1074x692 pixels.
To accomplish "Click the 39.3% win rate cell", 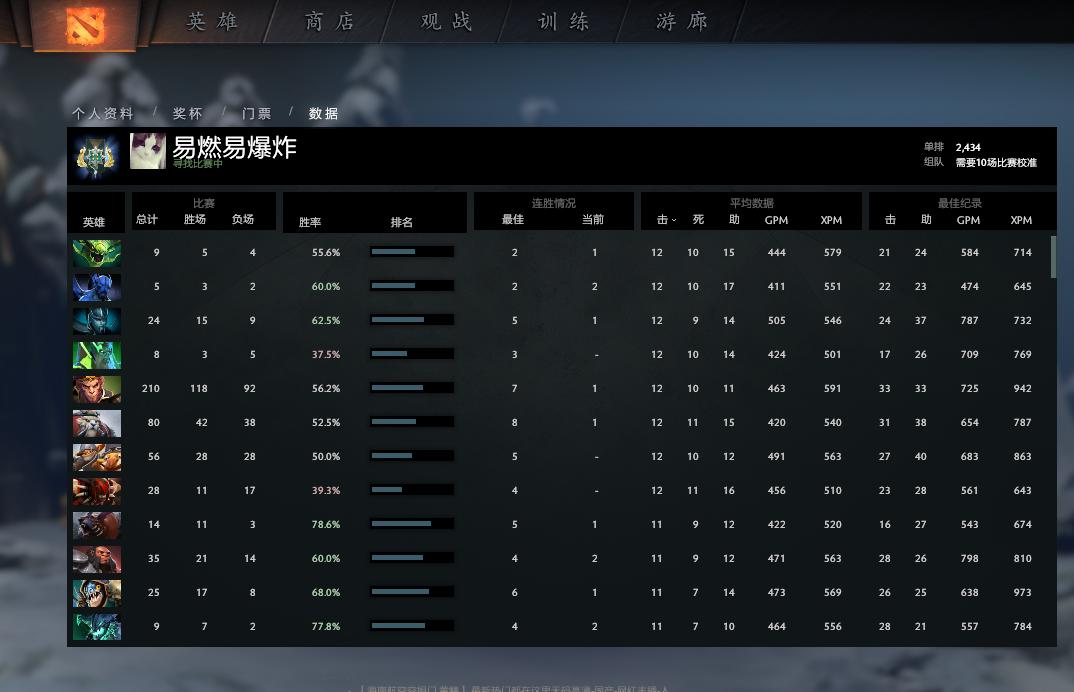I will [326, 491].
